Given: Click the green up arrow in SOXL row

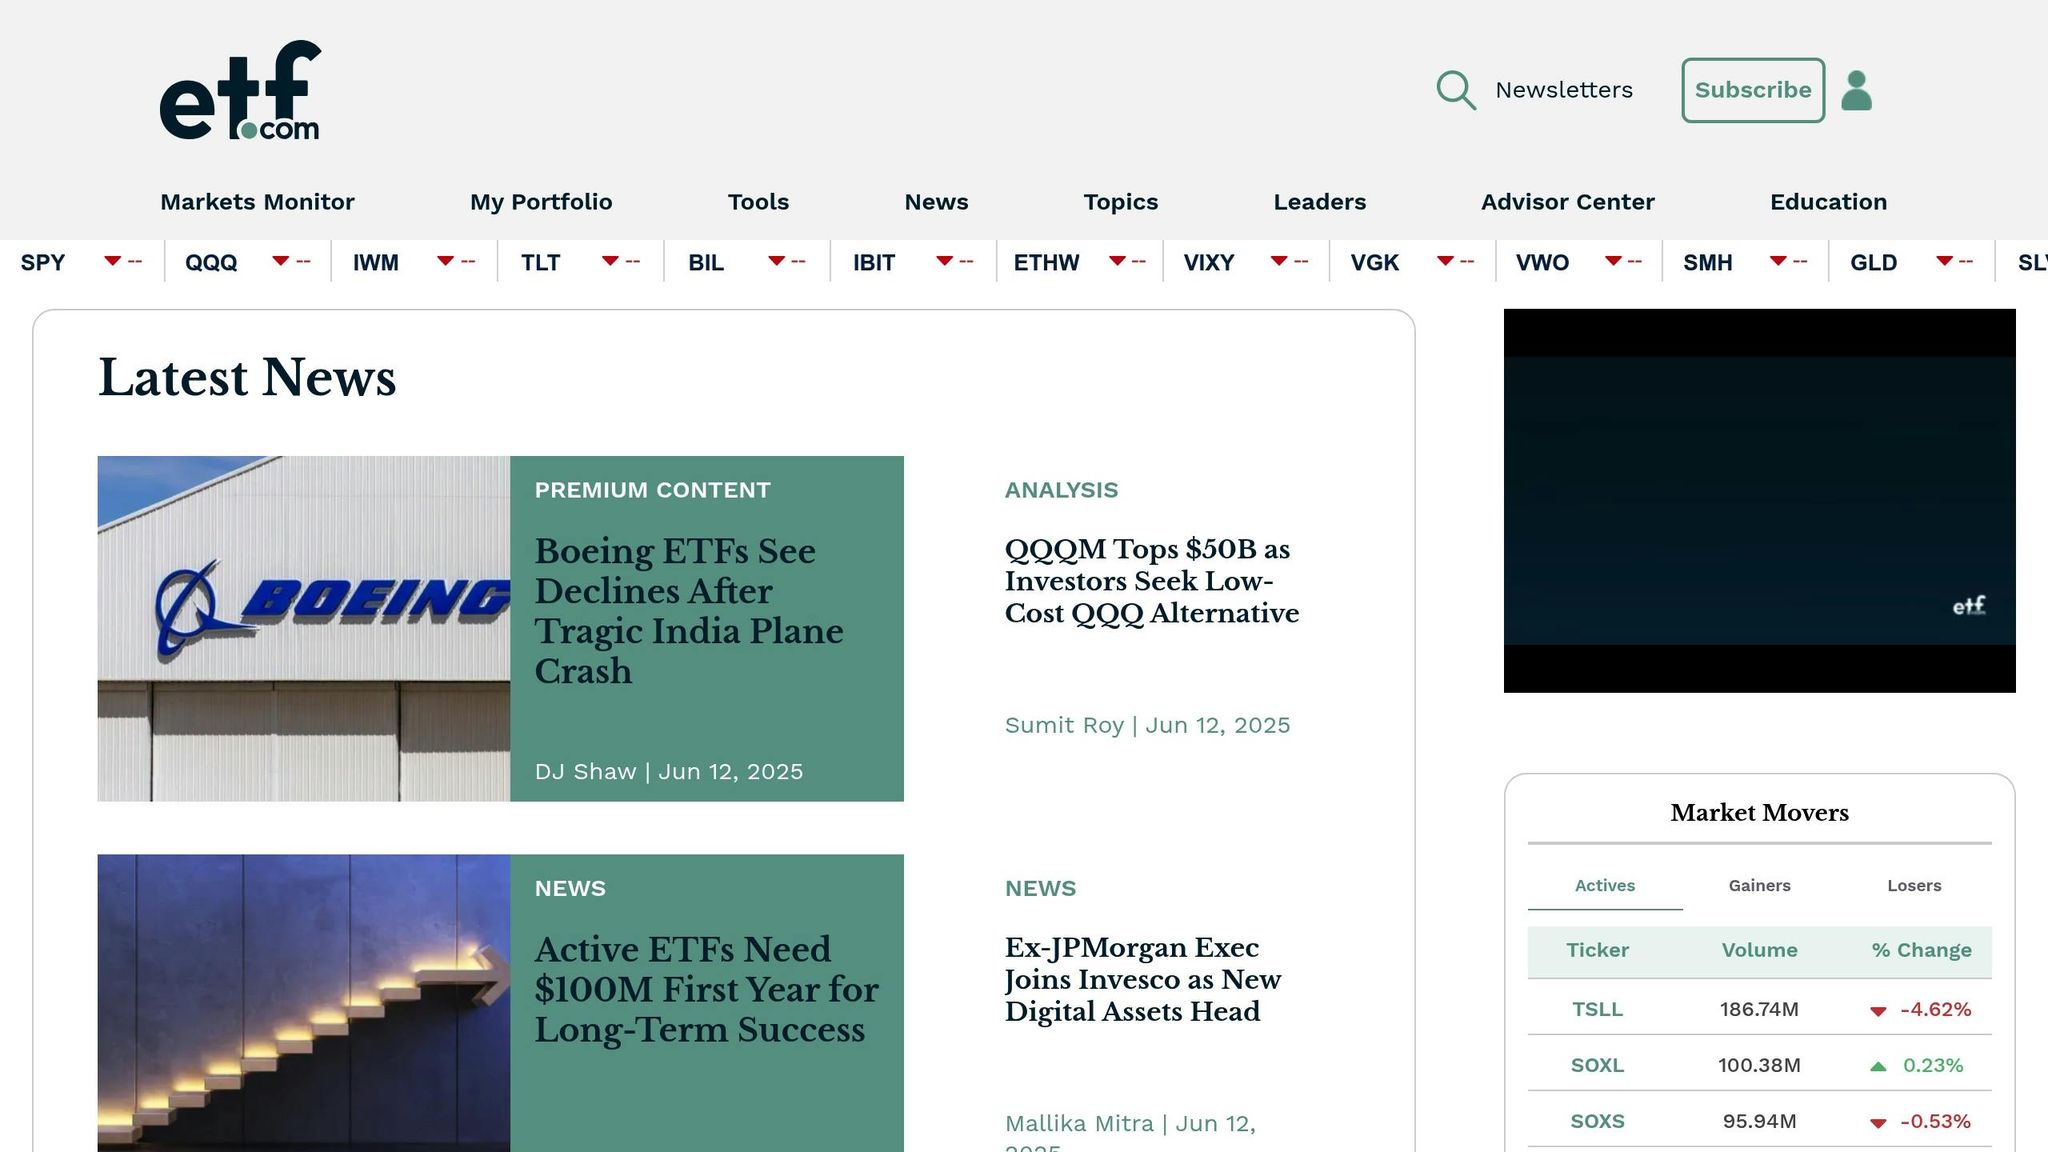Looking at the screenshot, I should pyautogui.click(x=1878, y=1066).
